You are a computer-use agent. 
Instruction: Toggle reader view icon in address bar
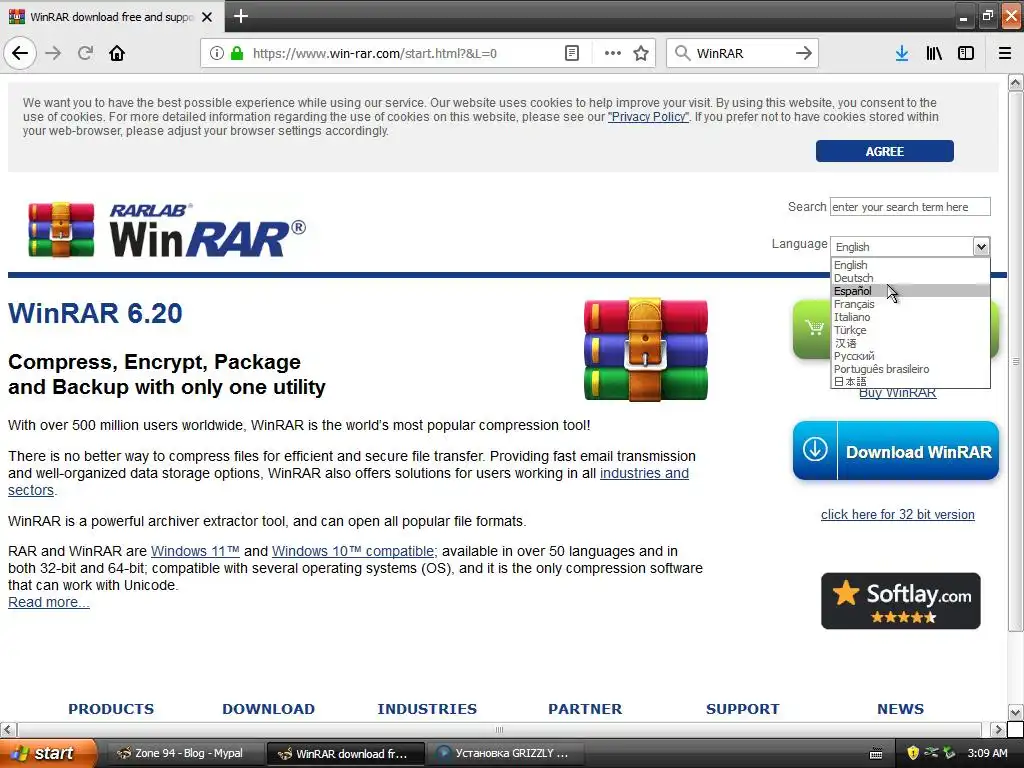572,53
